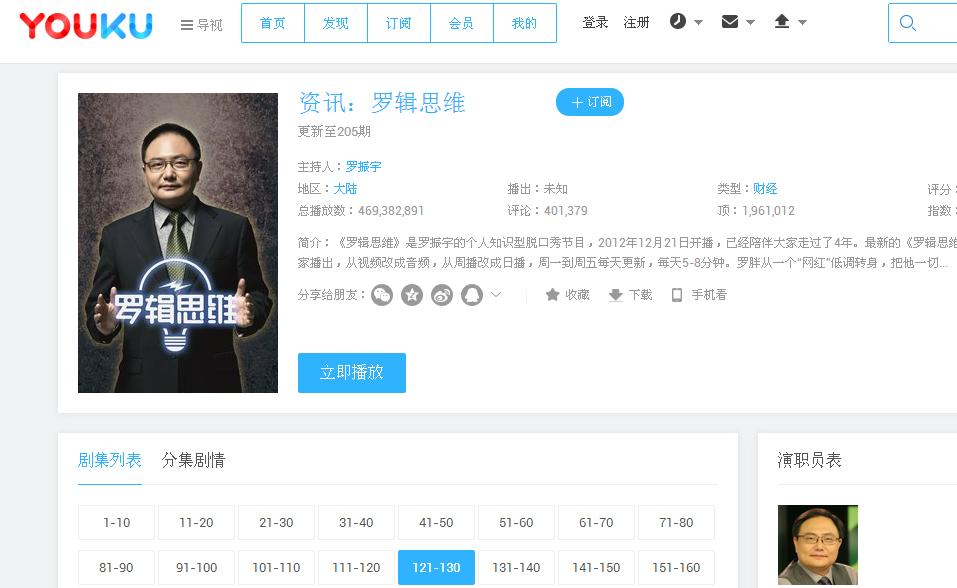Viewport: 957px width, 588px height.
Task: Select episodes 51-60
Action: (516, 523)
